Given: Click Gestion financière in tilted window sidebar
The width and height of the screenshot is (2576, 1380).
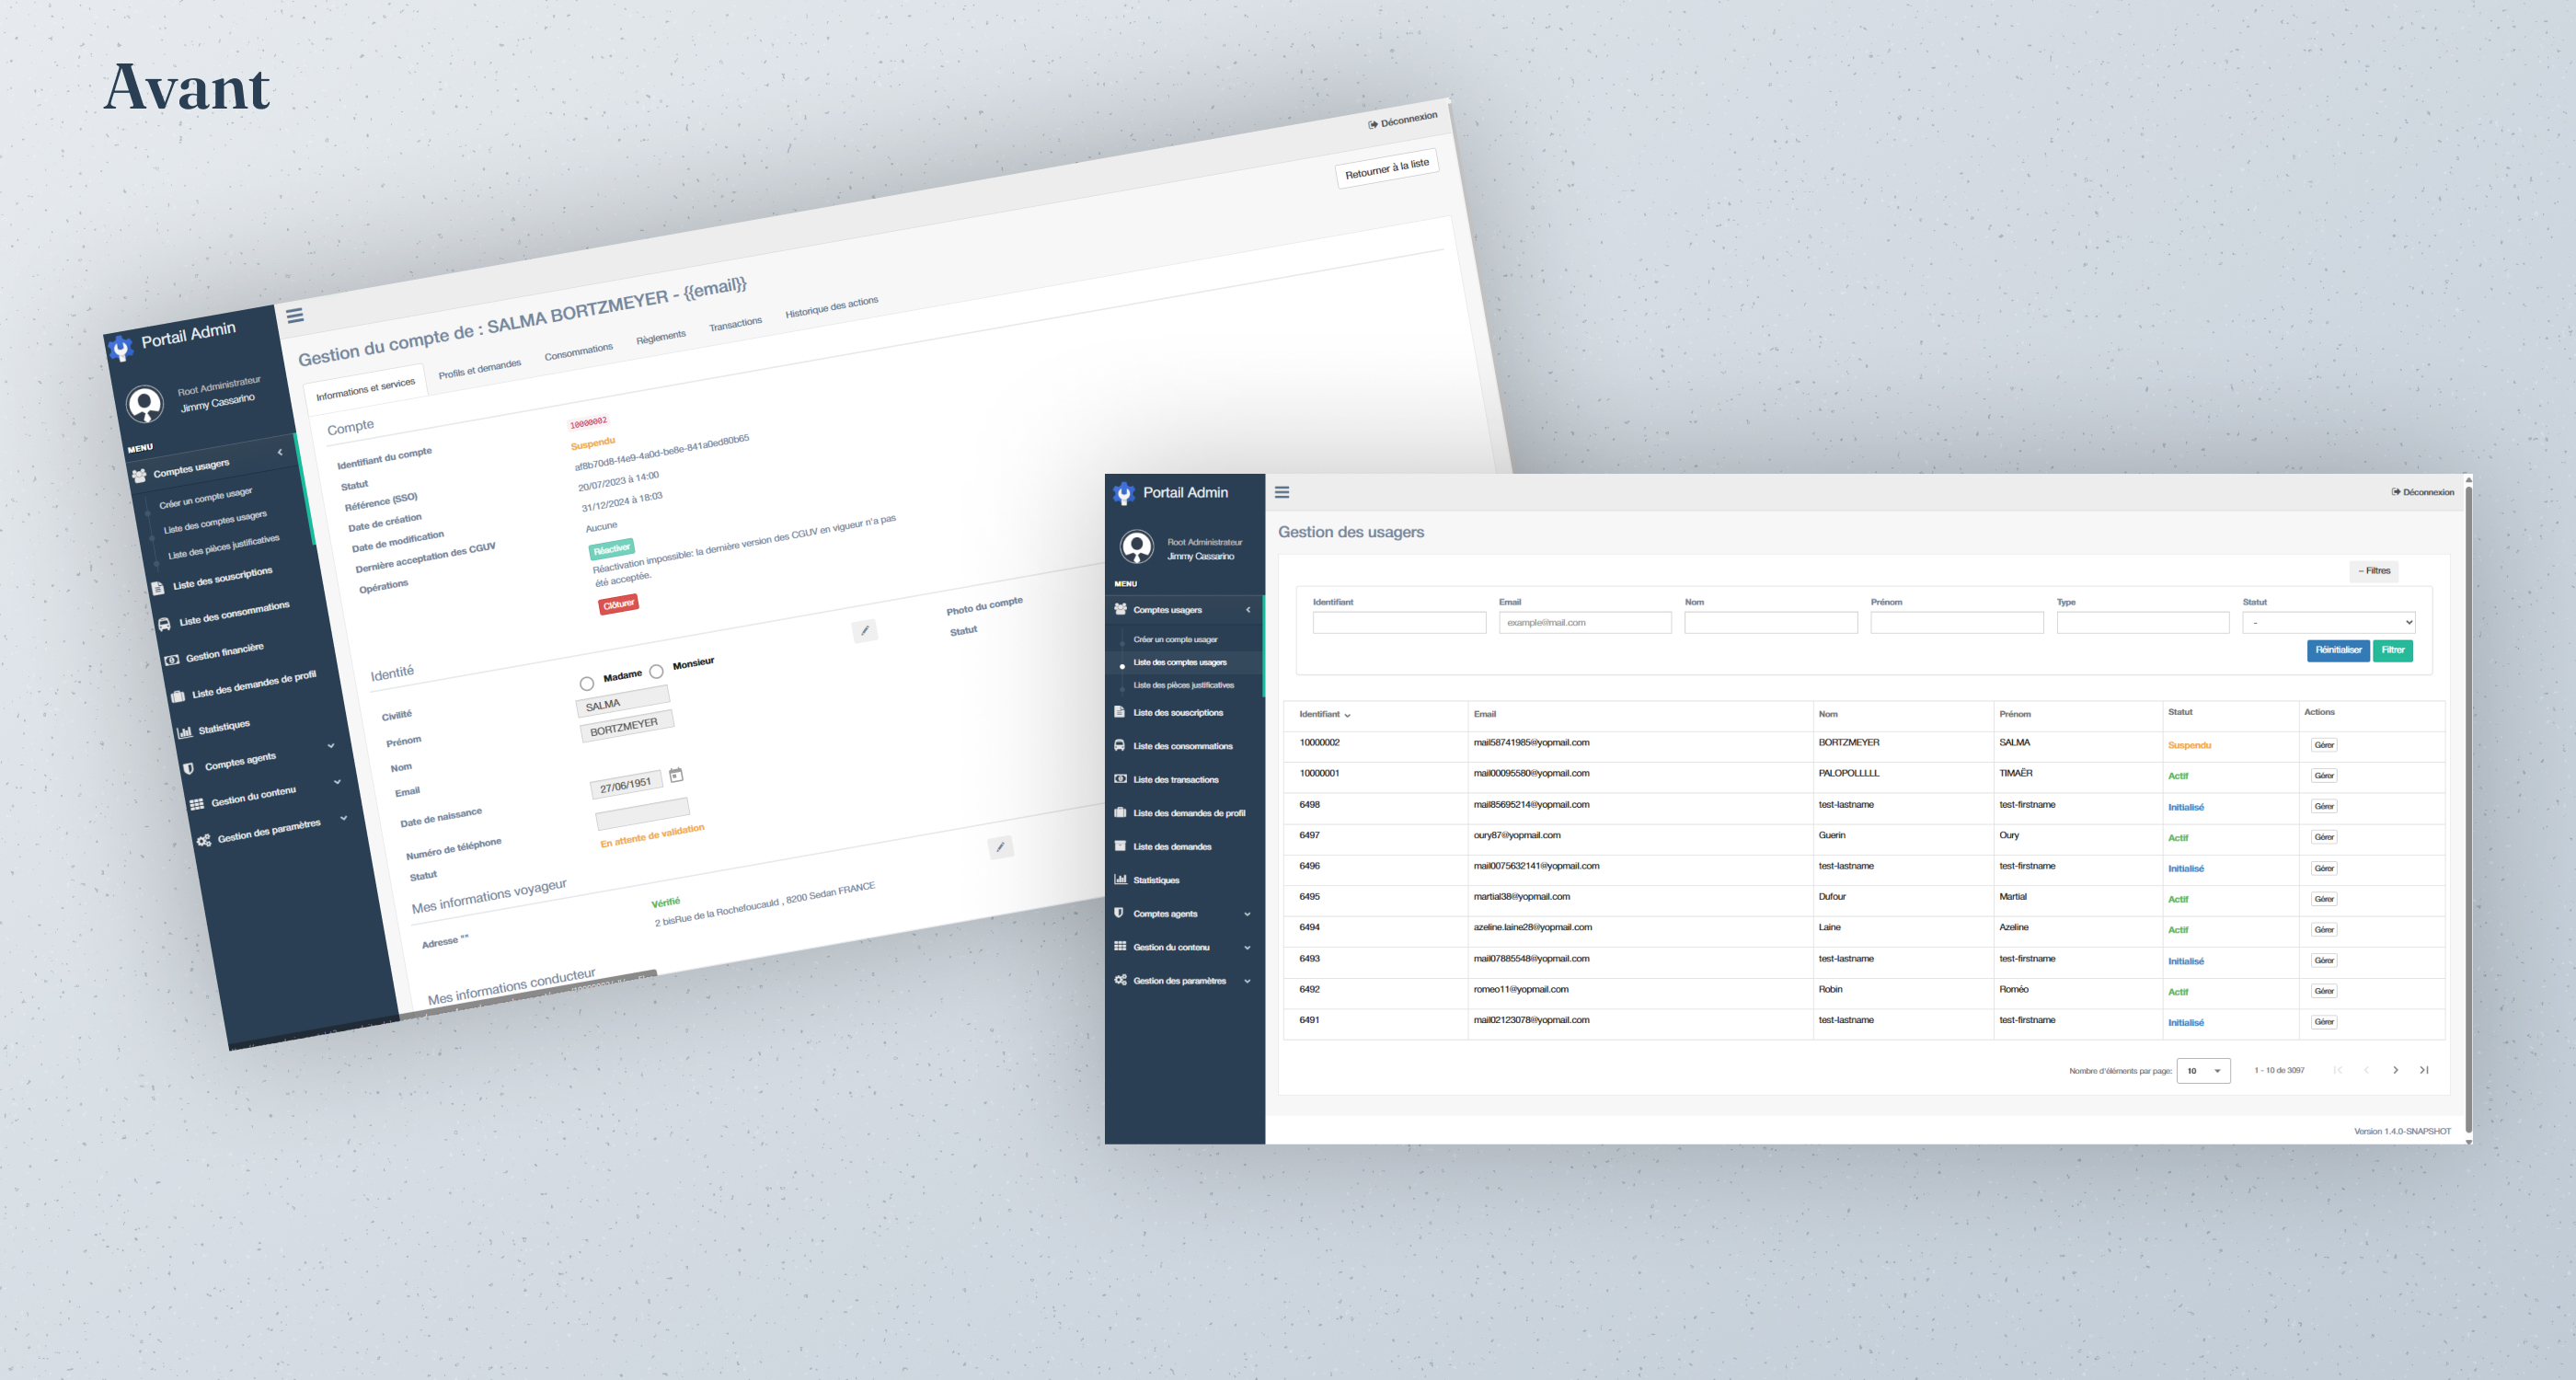Looking at the screenshot, I should click(x=224, y=652).
